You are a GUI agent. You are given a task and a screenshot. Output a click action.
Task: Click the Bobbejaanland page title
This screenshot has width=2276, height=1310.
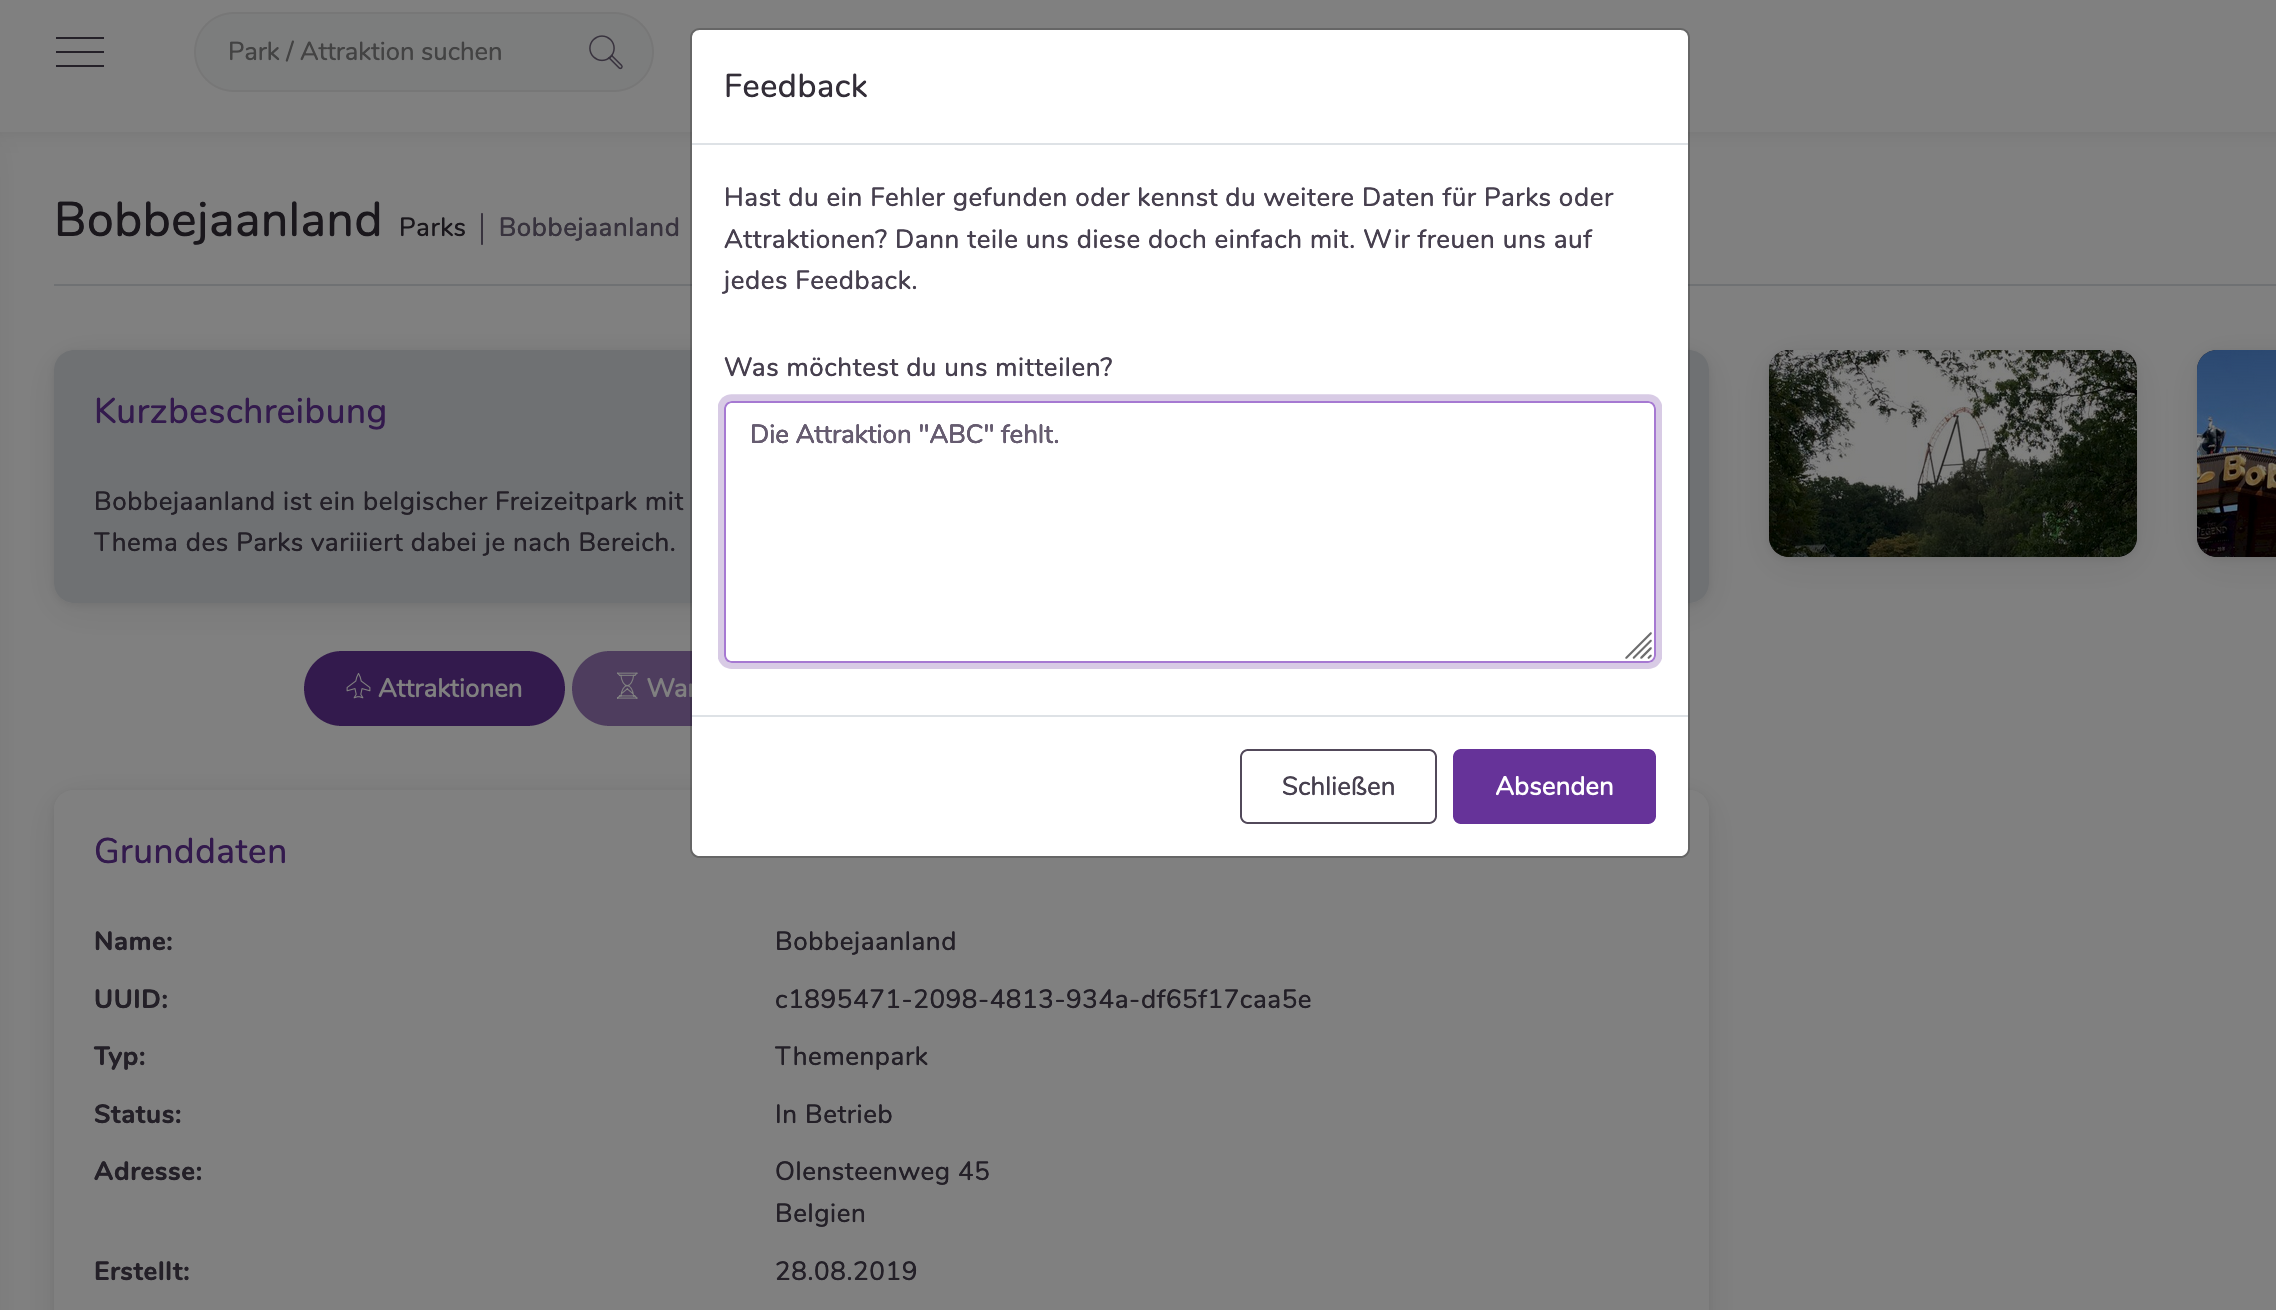(x=218, y=219)
